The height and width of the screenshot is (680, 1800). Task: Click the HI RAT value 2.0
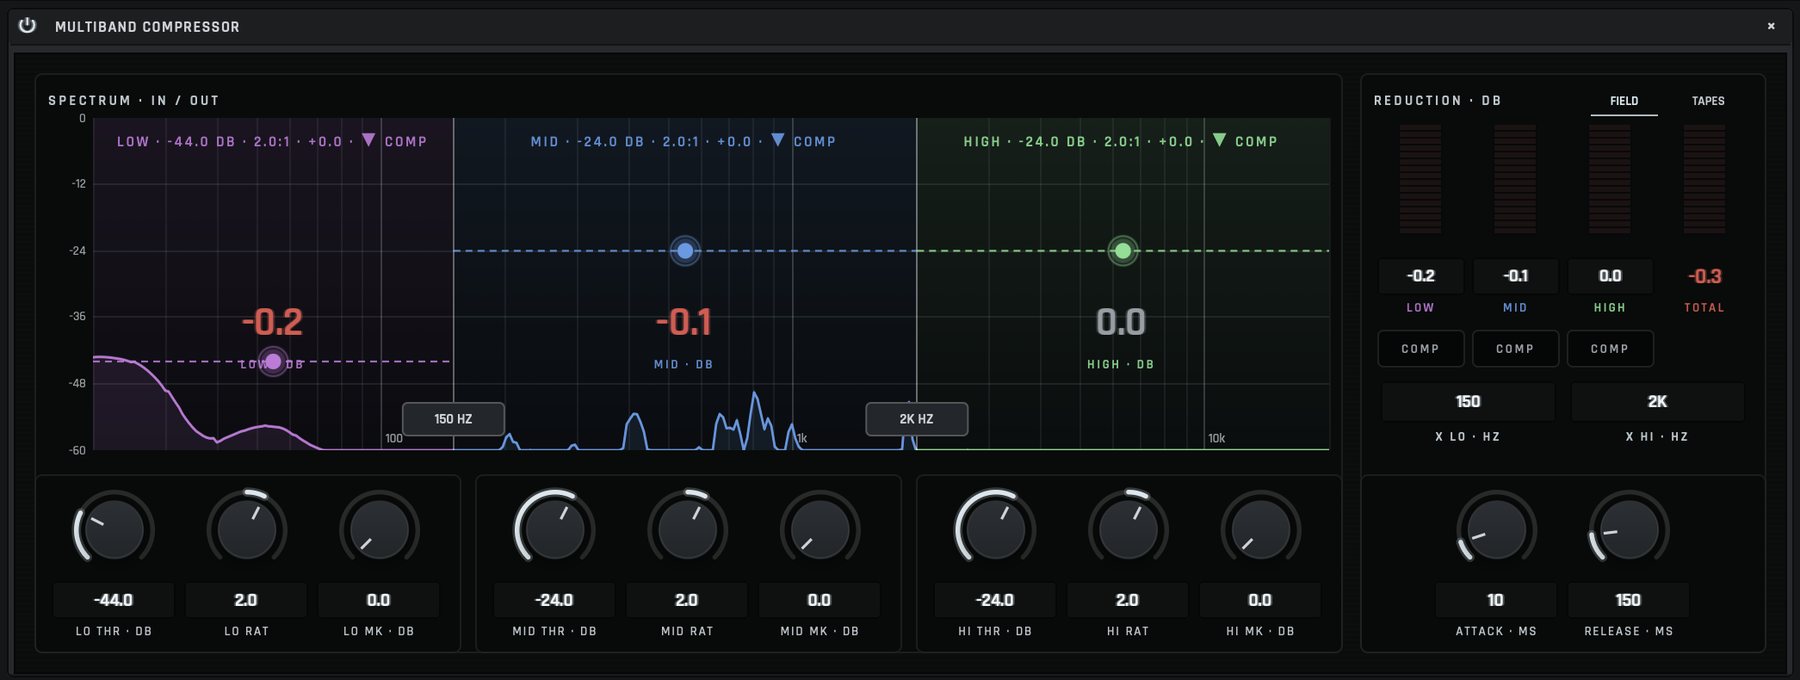[x=1128, y=600]
